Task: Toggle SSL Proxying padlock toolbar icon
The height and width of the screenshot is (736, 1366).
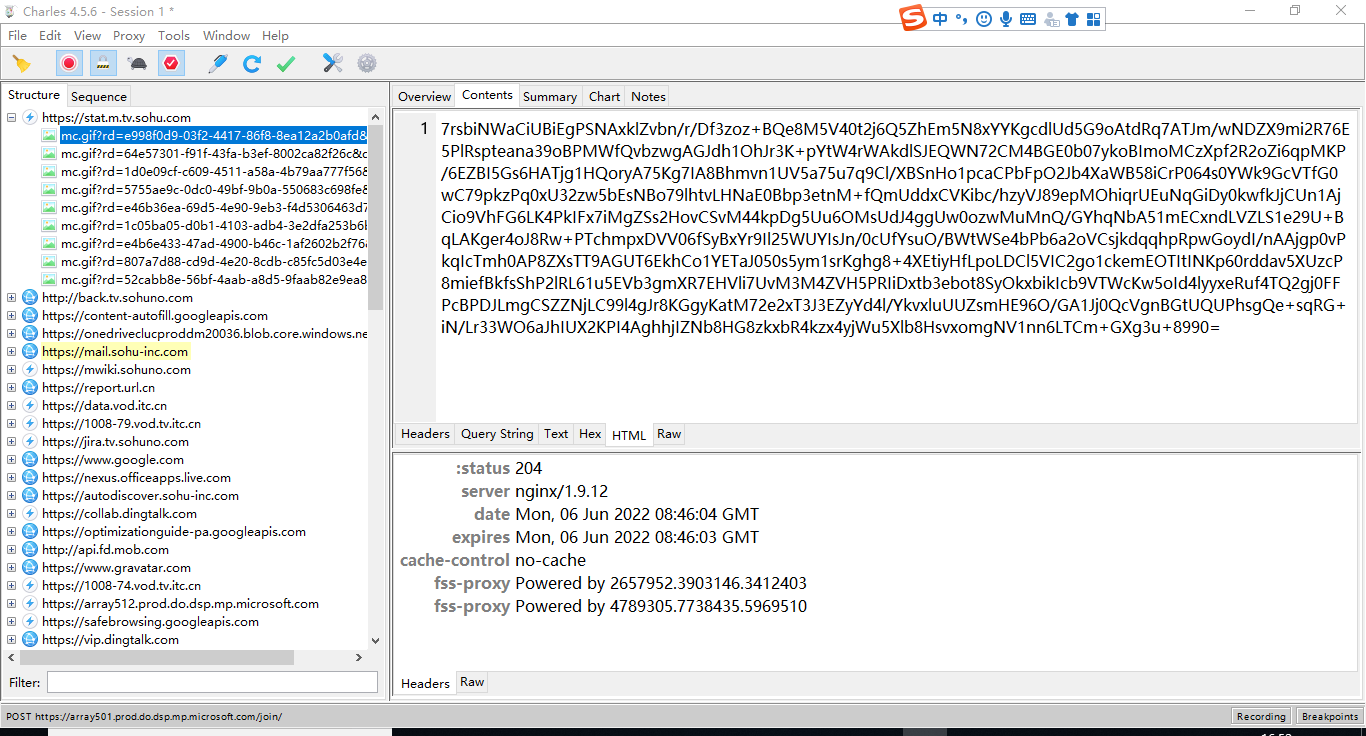Action: pos(102,63)
